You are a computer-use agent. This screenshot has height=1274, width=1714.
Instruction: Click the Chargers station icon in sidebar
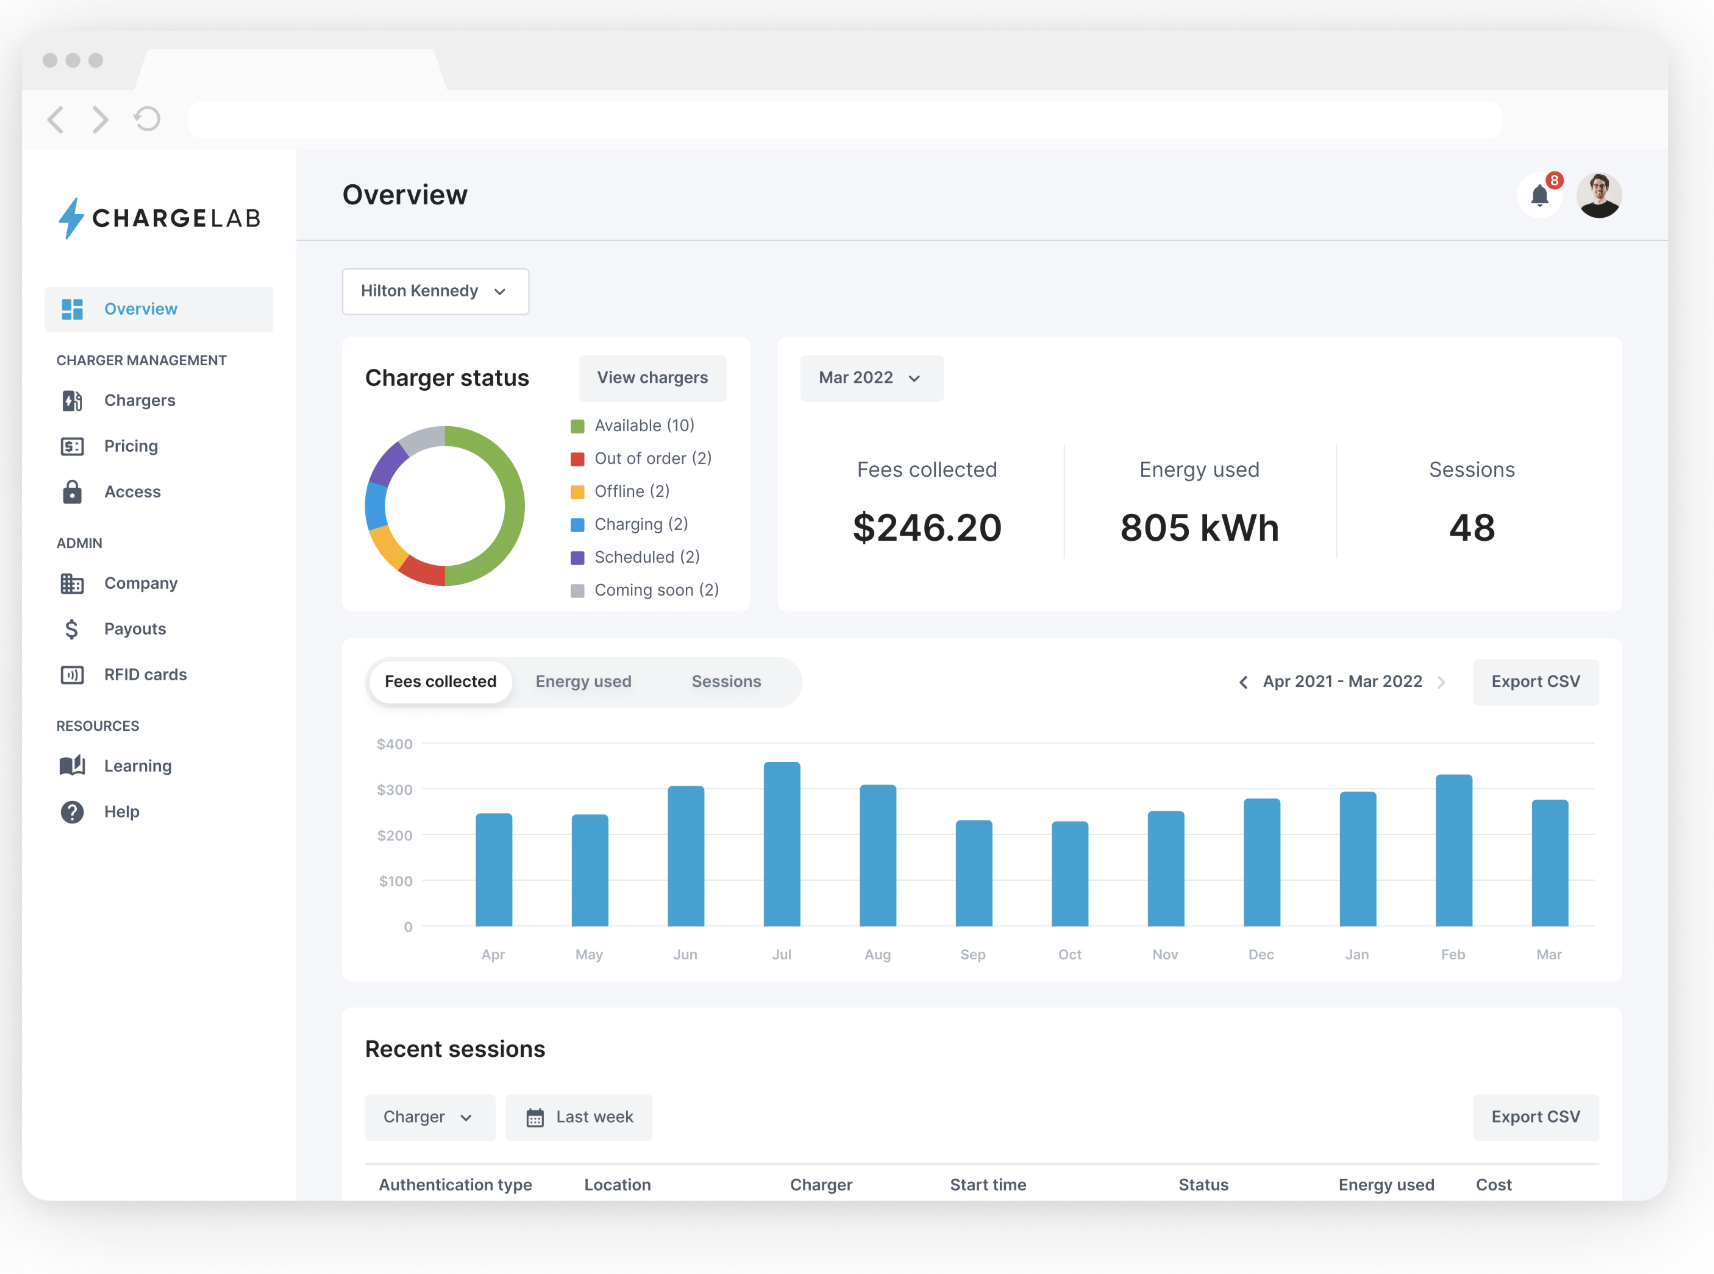tap(72, 401)
